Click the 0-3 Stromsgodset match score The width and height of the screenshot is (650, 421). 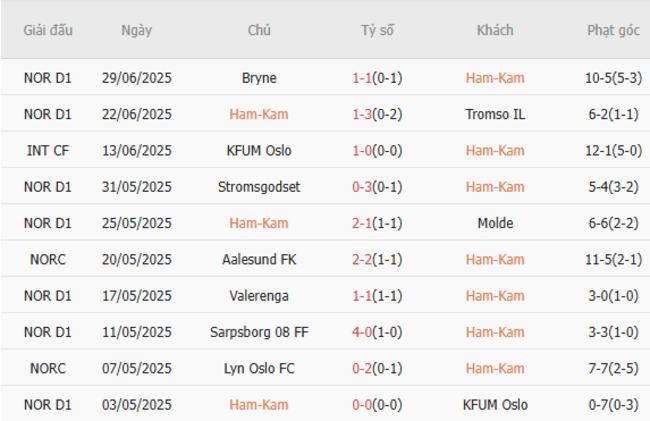(x=362, y=187)
